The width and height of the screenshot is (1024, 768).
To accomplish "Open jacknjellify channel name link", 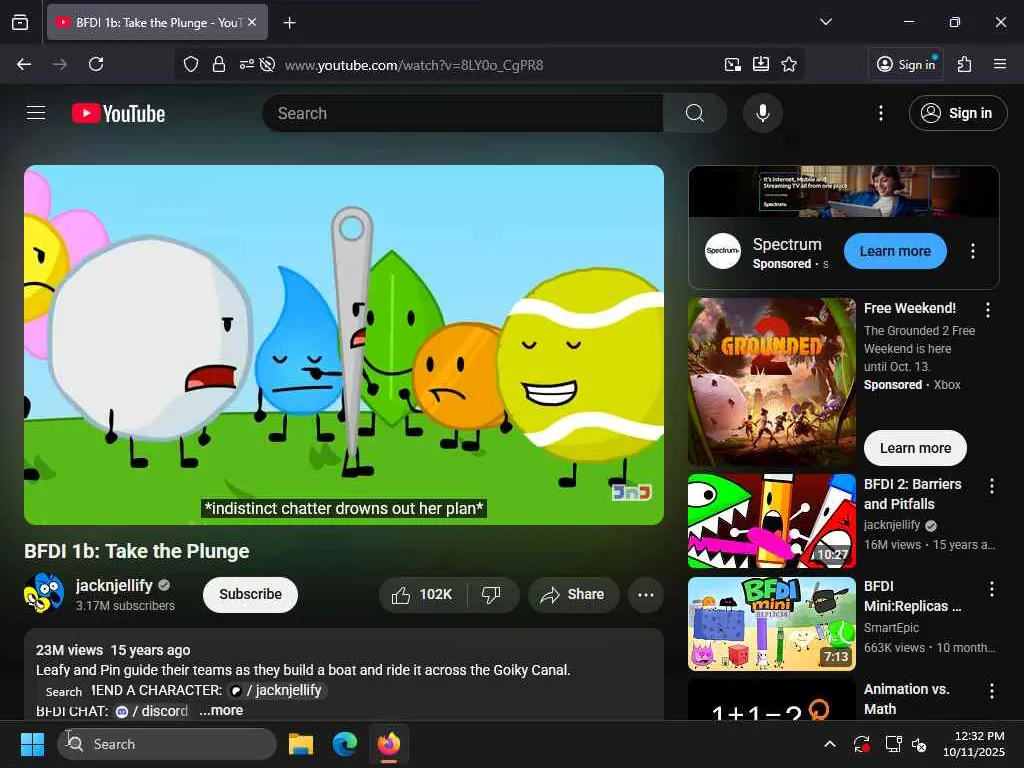I will tap(114, 585).
